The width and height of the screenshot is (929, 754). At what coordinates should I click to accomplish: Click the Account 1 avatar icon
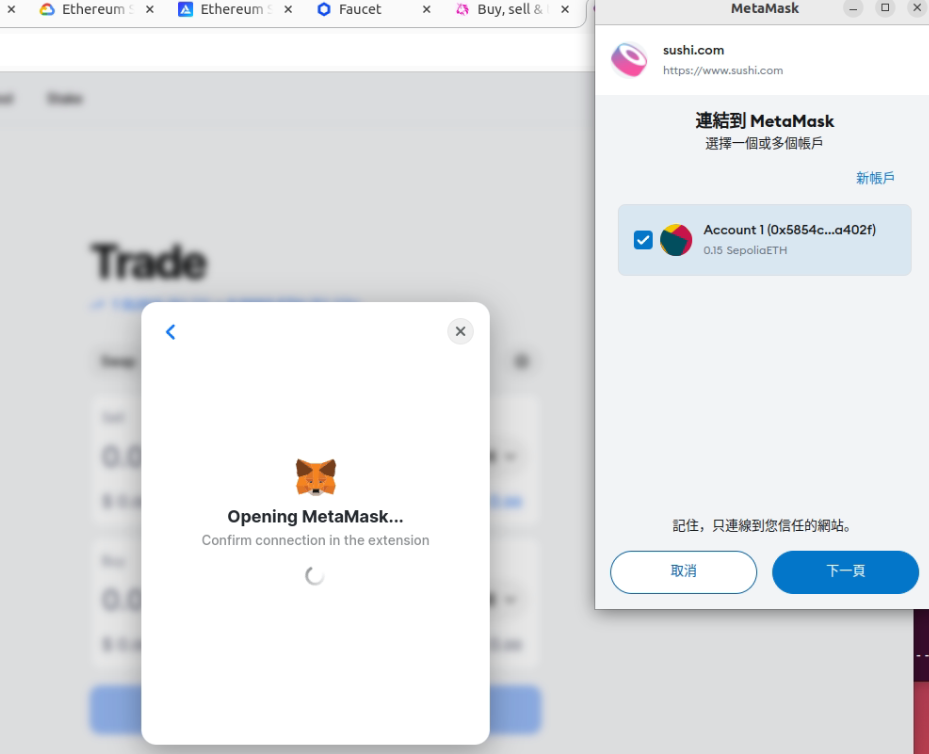pyautogui.click(x=676, y=240)
